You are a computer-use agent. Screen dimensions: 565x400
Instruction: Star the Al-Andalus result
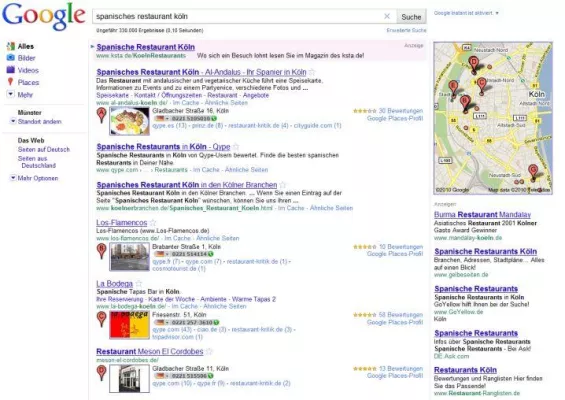(312, 72)
